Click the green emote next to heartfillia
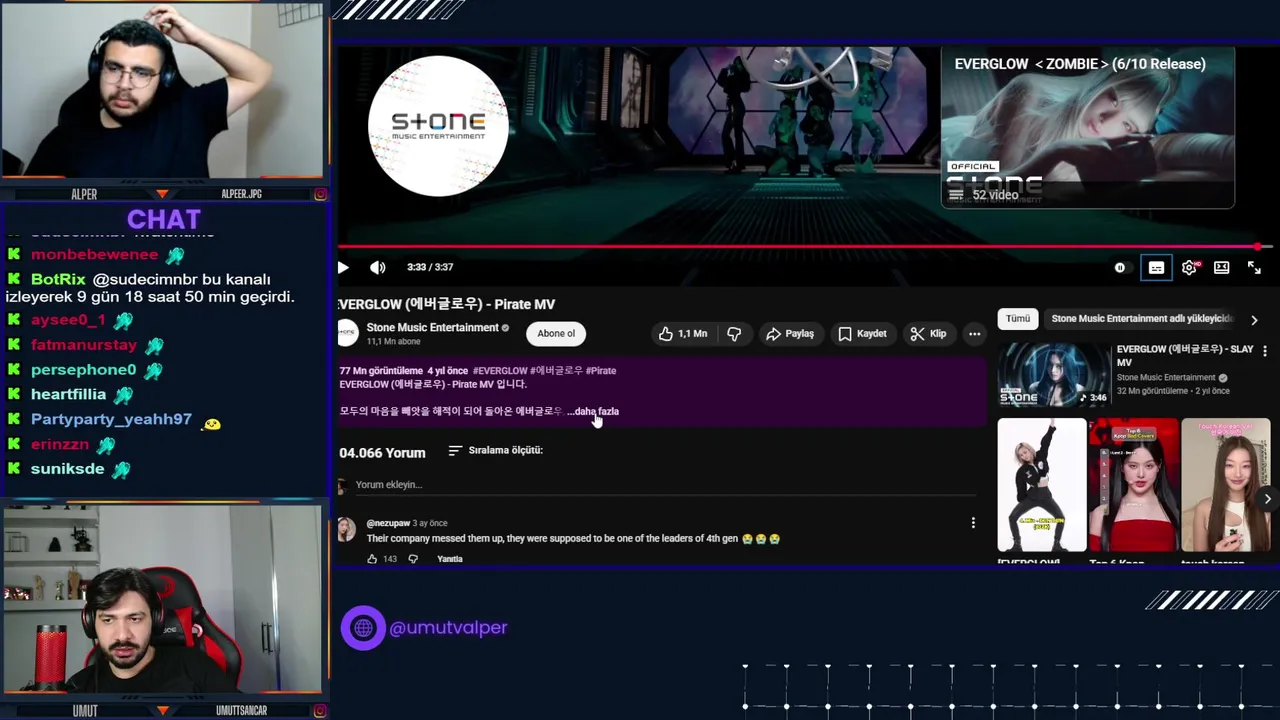This screenshot has width=1280, height=720. click(122, 396)
